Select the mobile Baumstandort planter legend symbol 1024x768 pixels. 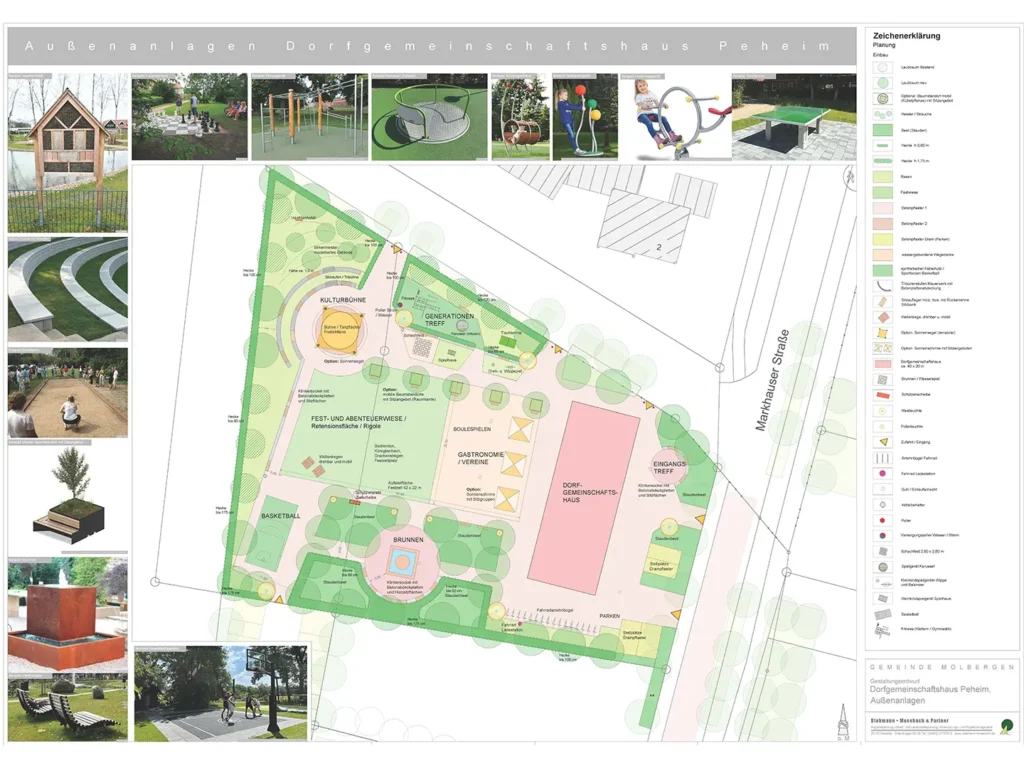(882, 99)
